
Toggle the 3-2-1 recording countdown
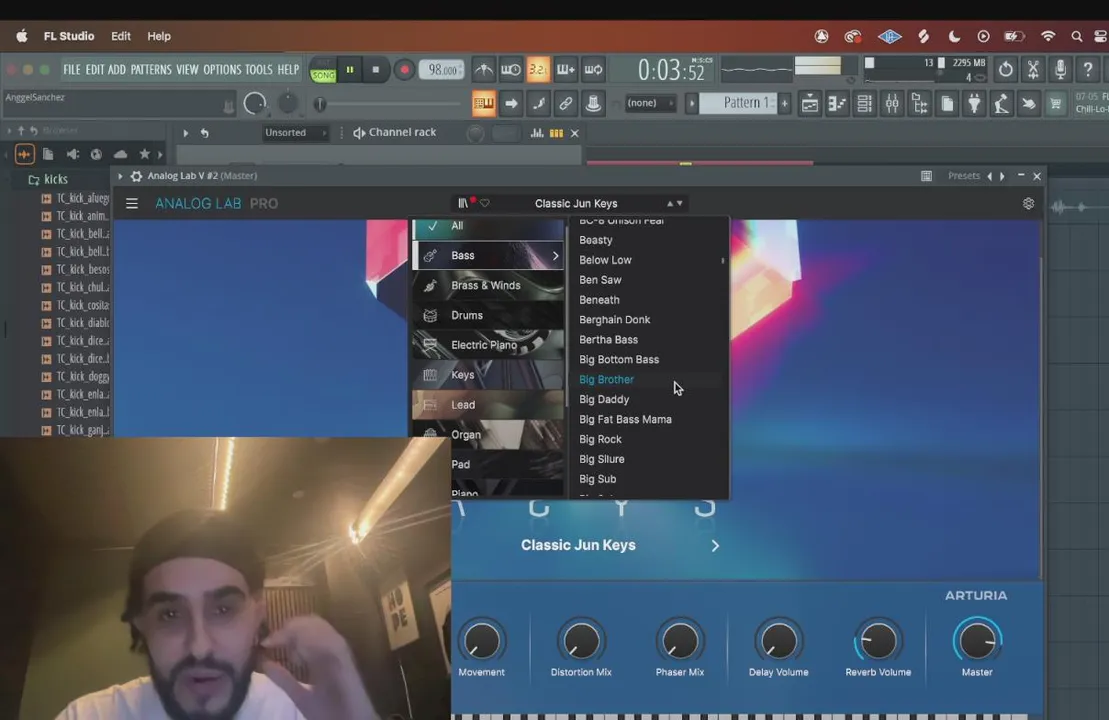pos(538,69)
